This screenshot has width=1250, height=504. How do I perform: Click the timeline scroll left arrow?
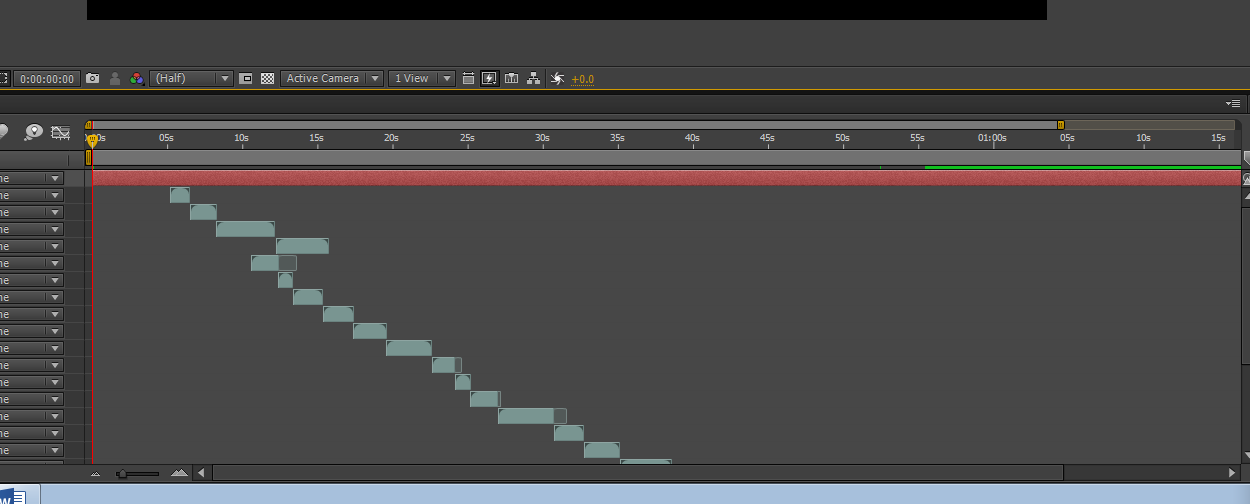(x=201, y=473)
